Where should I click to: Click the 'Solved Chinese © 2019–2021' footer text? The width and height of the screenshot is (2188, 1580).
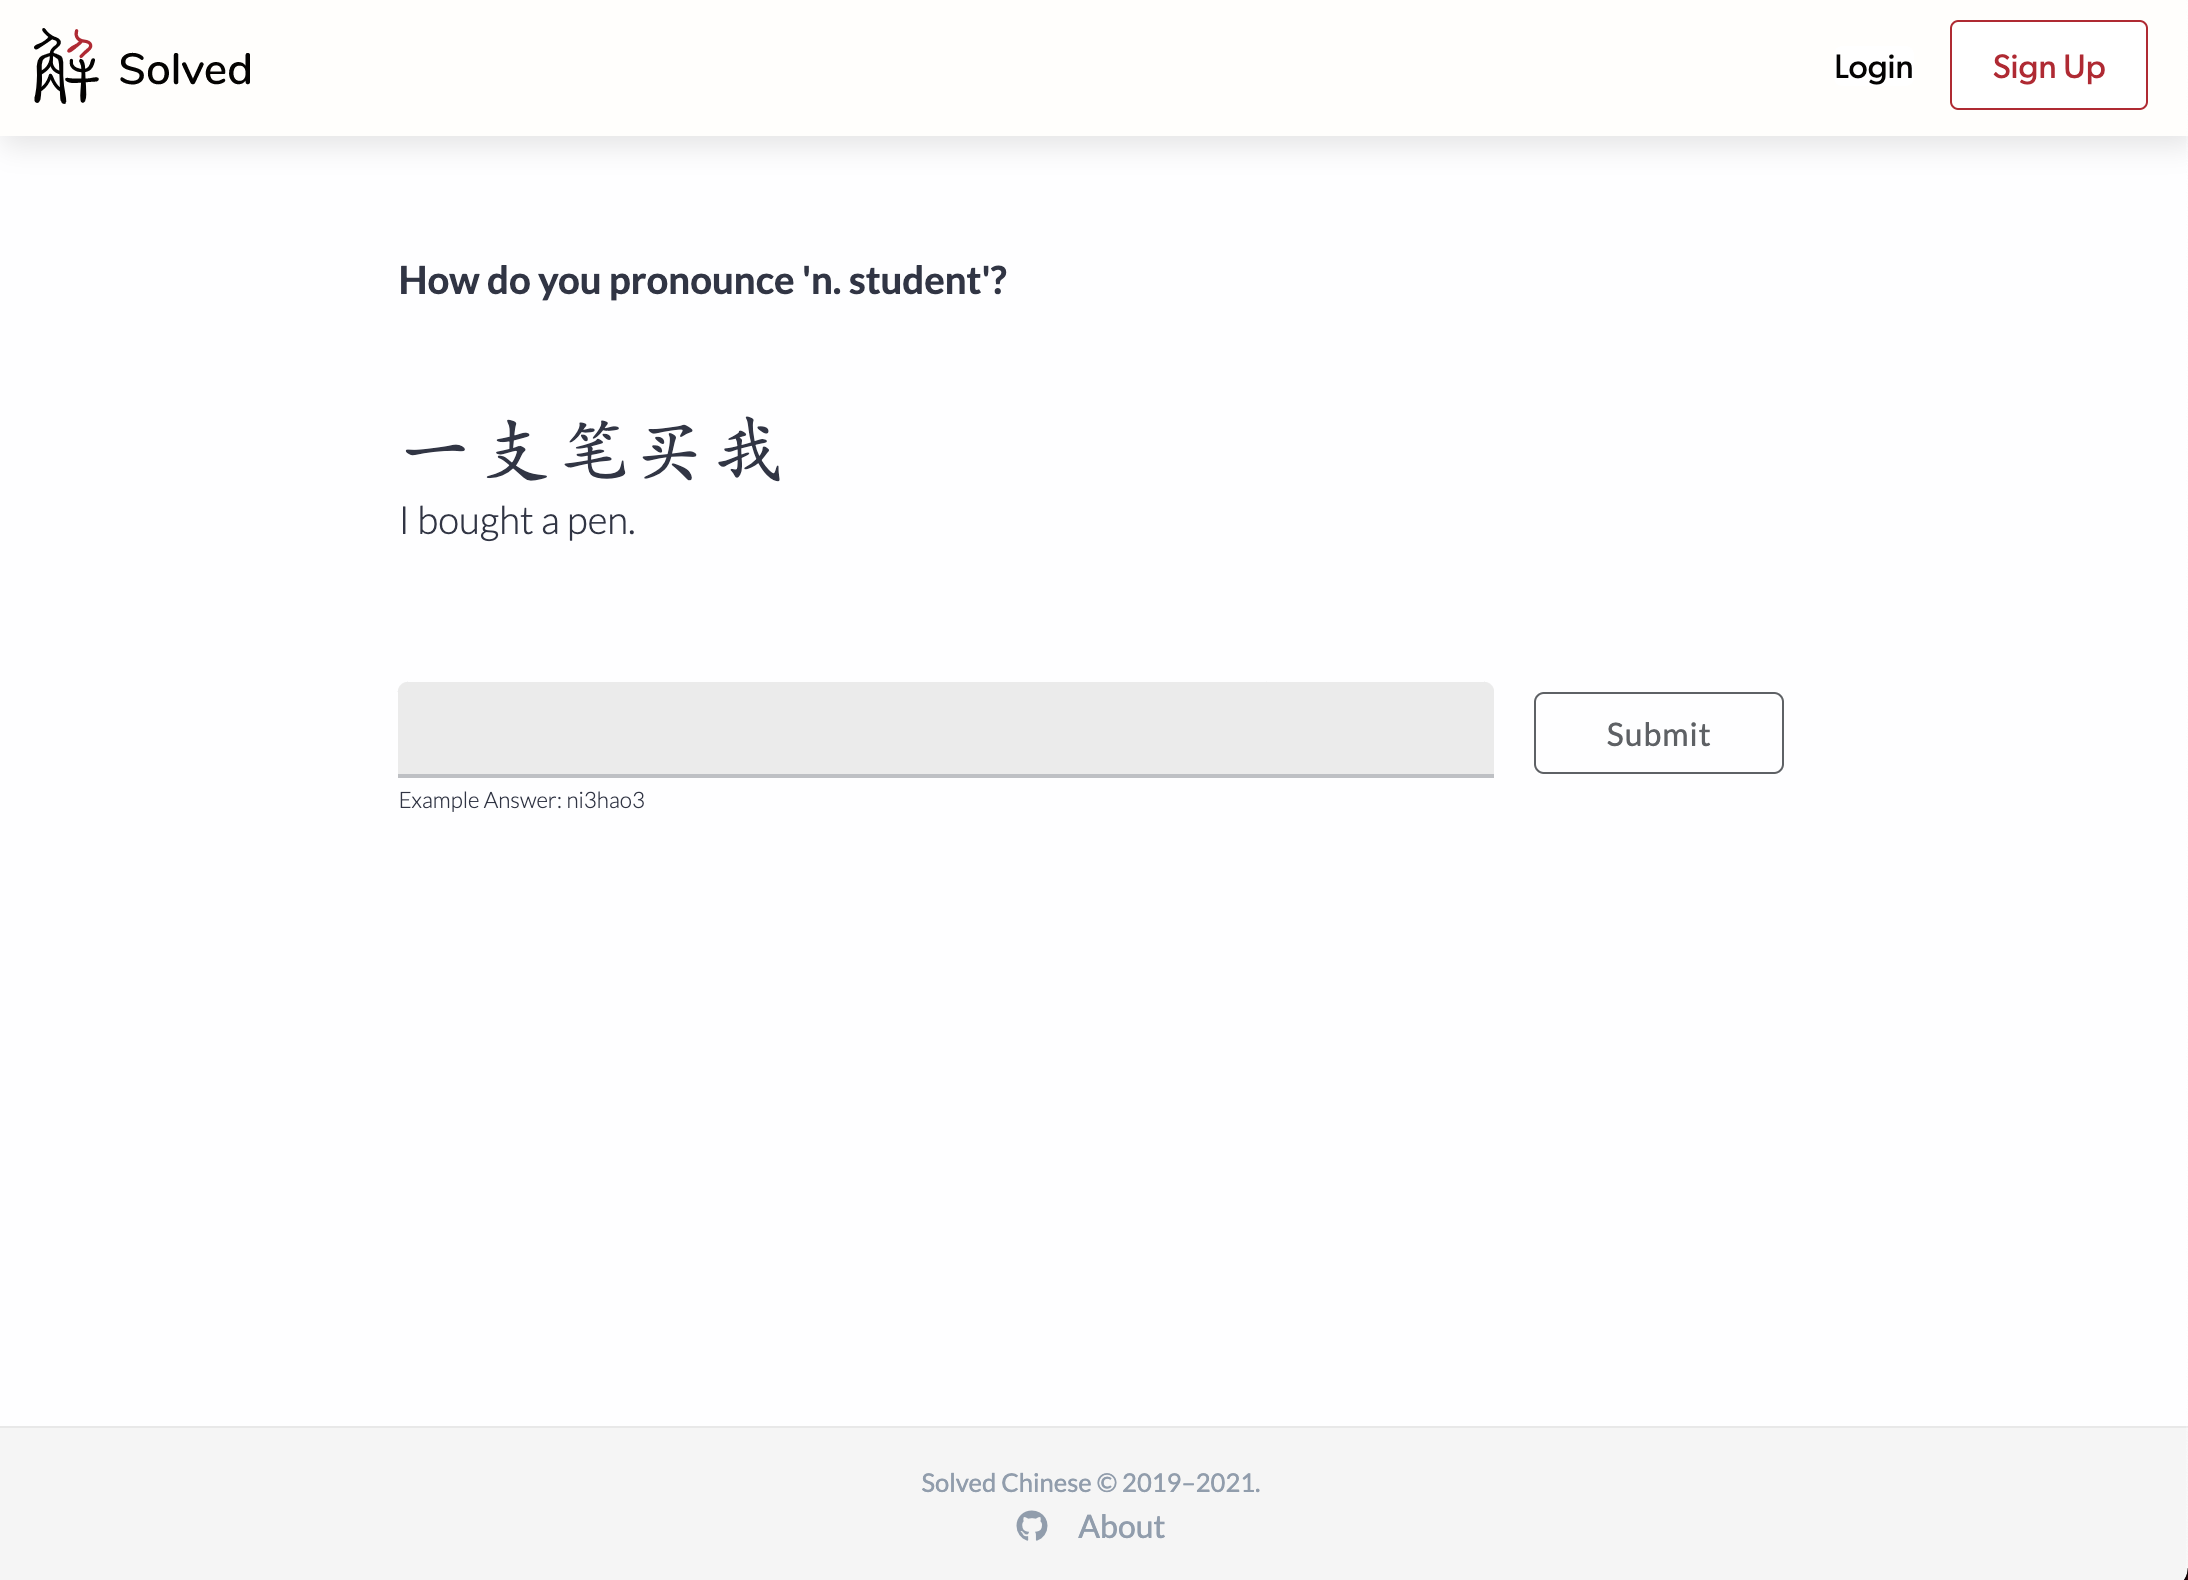click(1089, 1482)
